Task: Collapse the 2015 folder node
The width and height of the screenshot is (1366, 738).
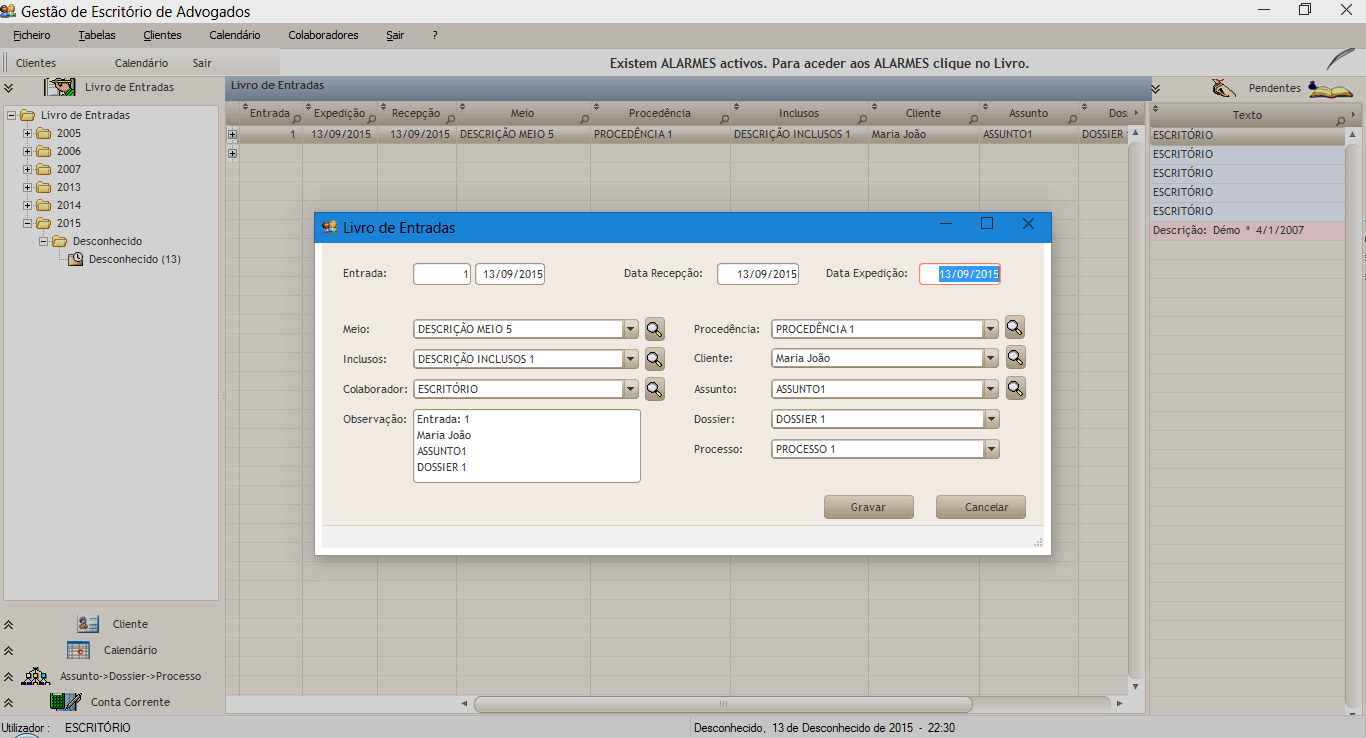Action: click(x=28, y=223)
